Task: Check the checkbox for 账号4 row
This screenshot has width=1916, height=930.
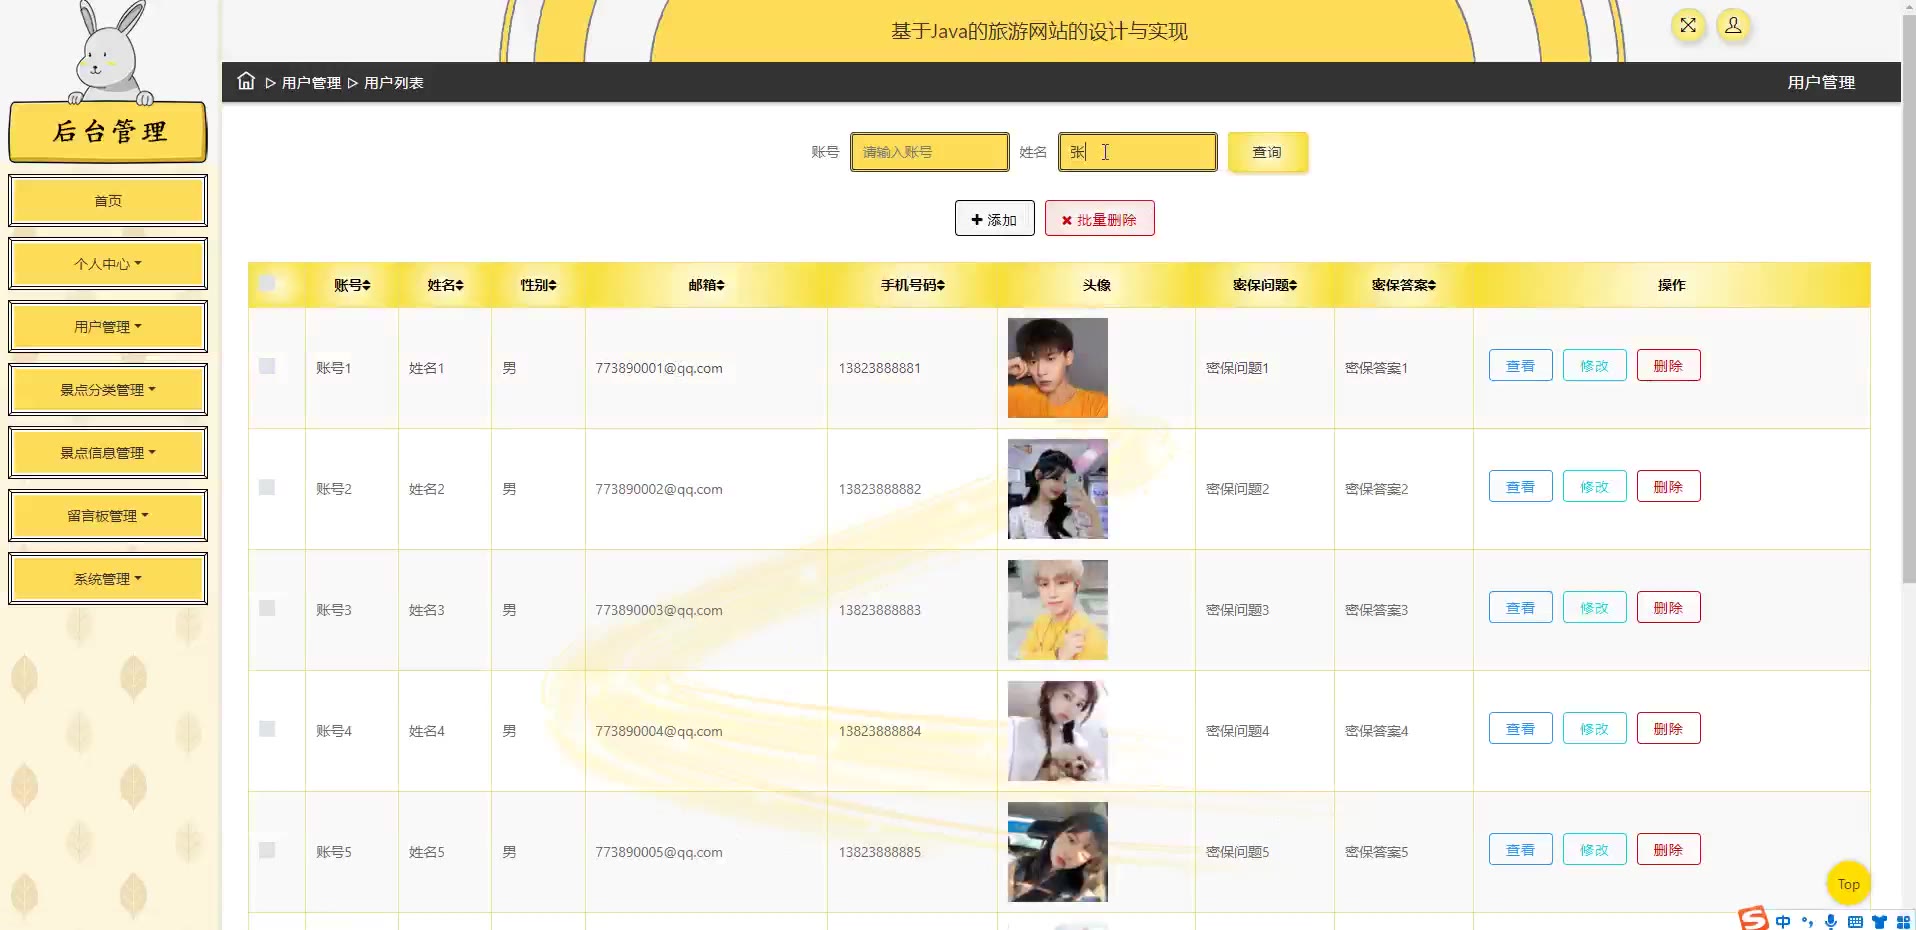Action: 267,729
